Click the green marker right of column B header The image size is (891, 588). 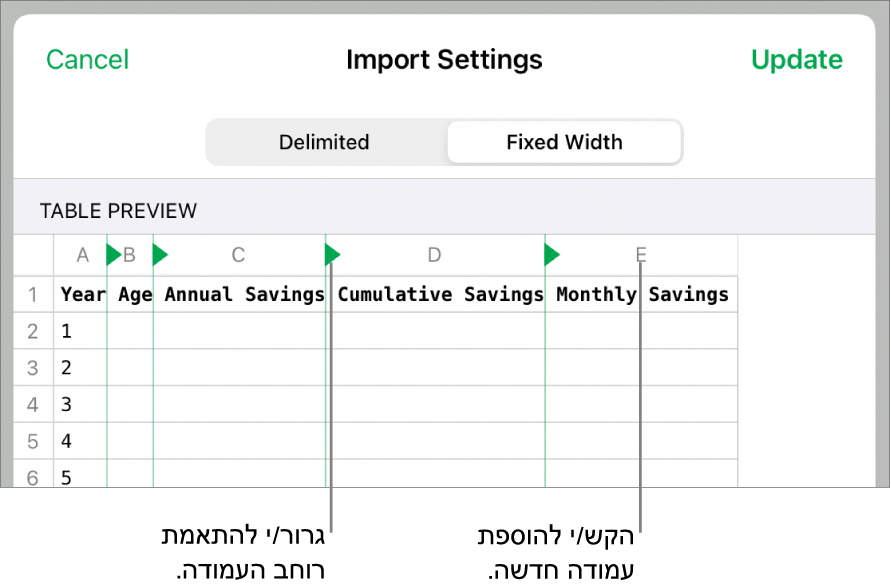pos(160,255)
